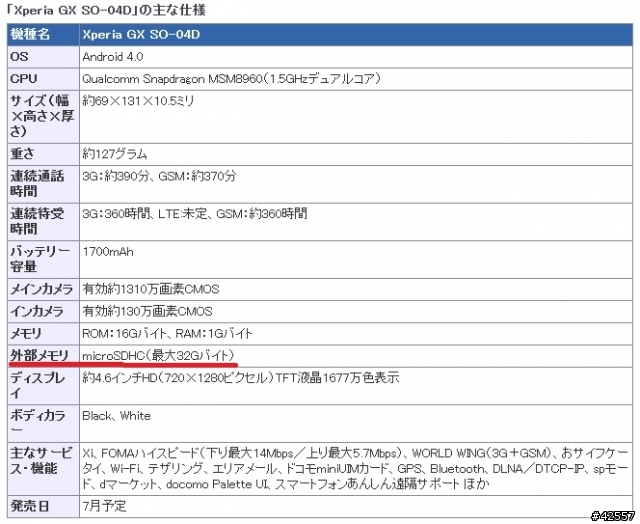Click the Xi、FOMAハイスピード services text
Screen dimensions: 640x524
[355, 469]
